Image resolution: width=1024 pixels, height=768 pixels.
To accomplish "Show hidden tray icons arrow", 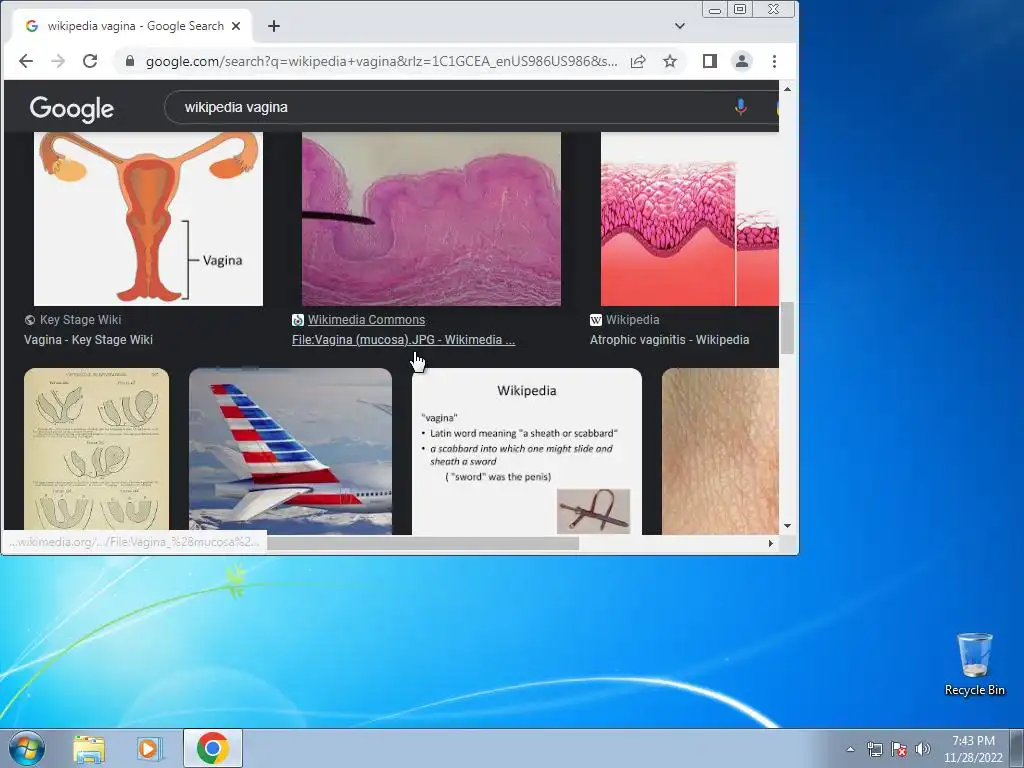I will tap(850, 749).
